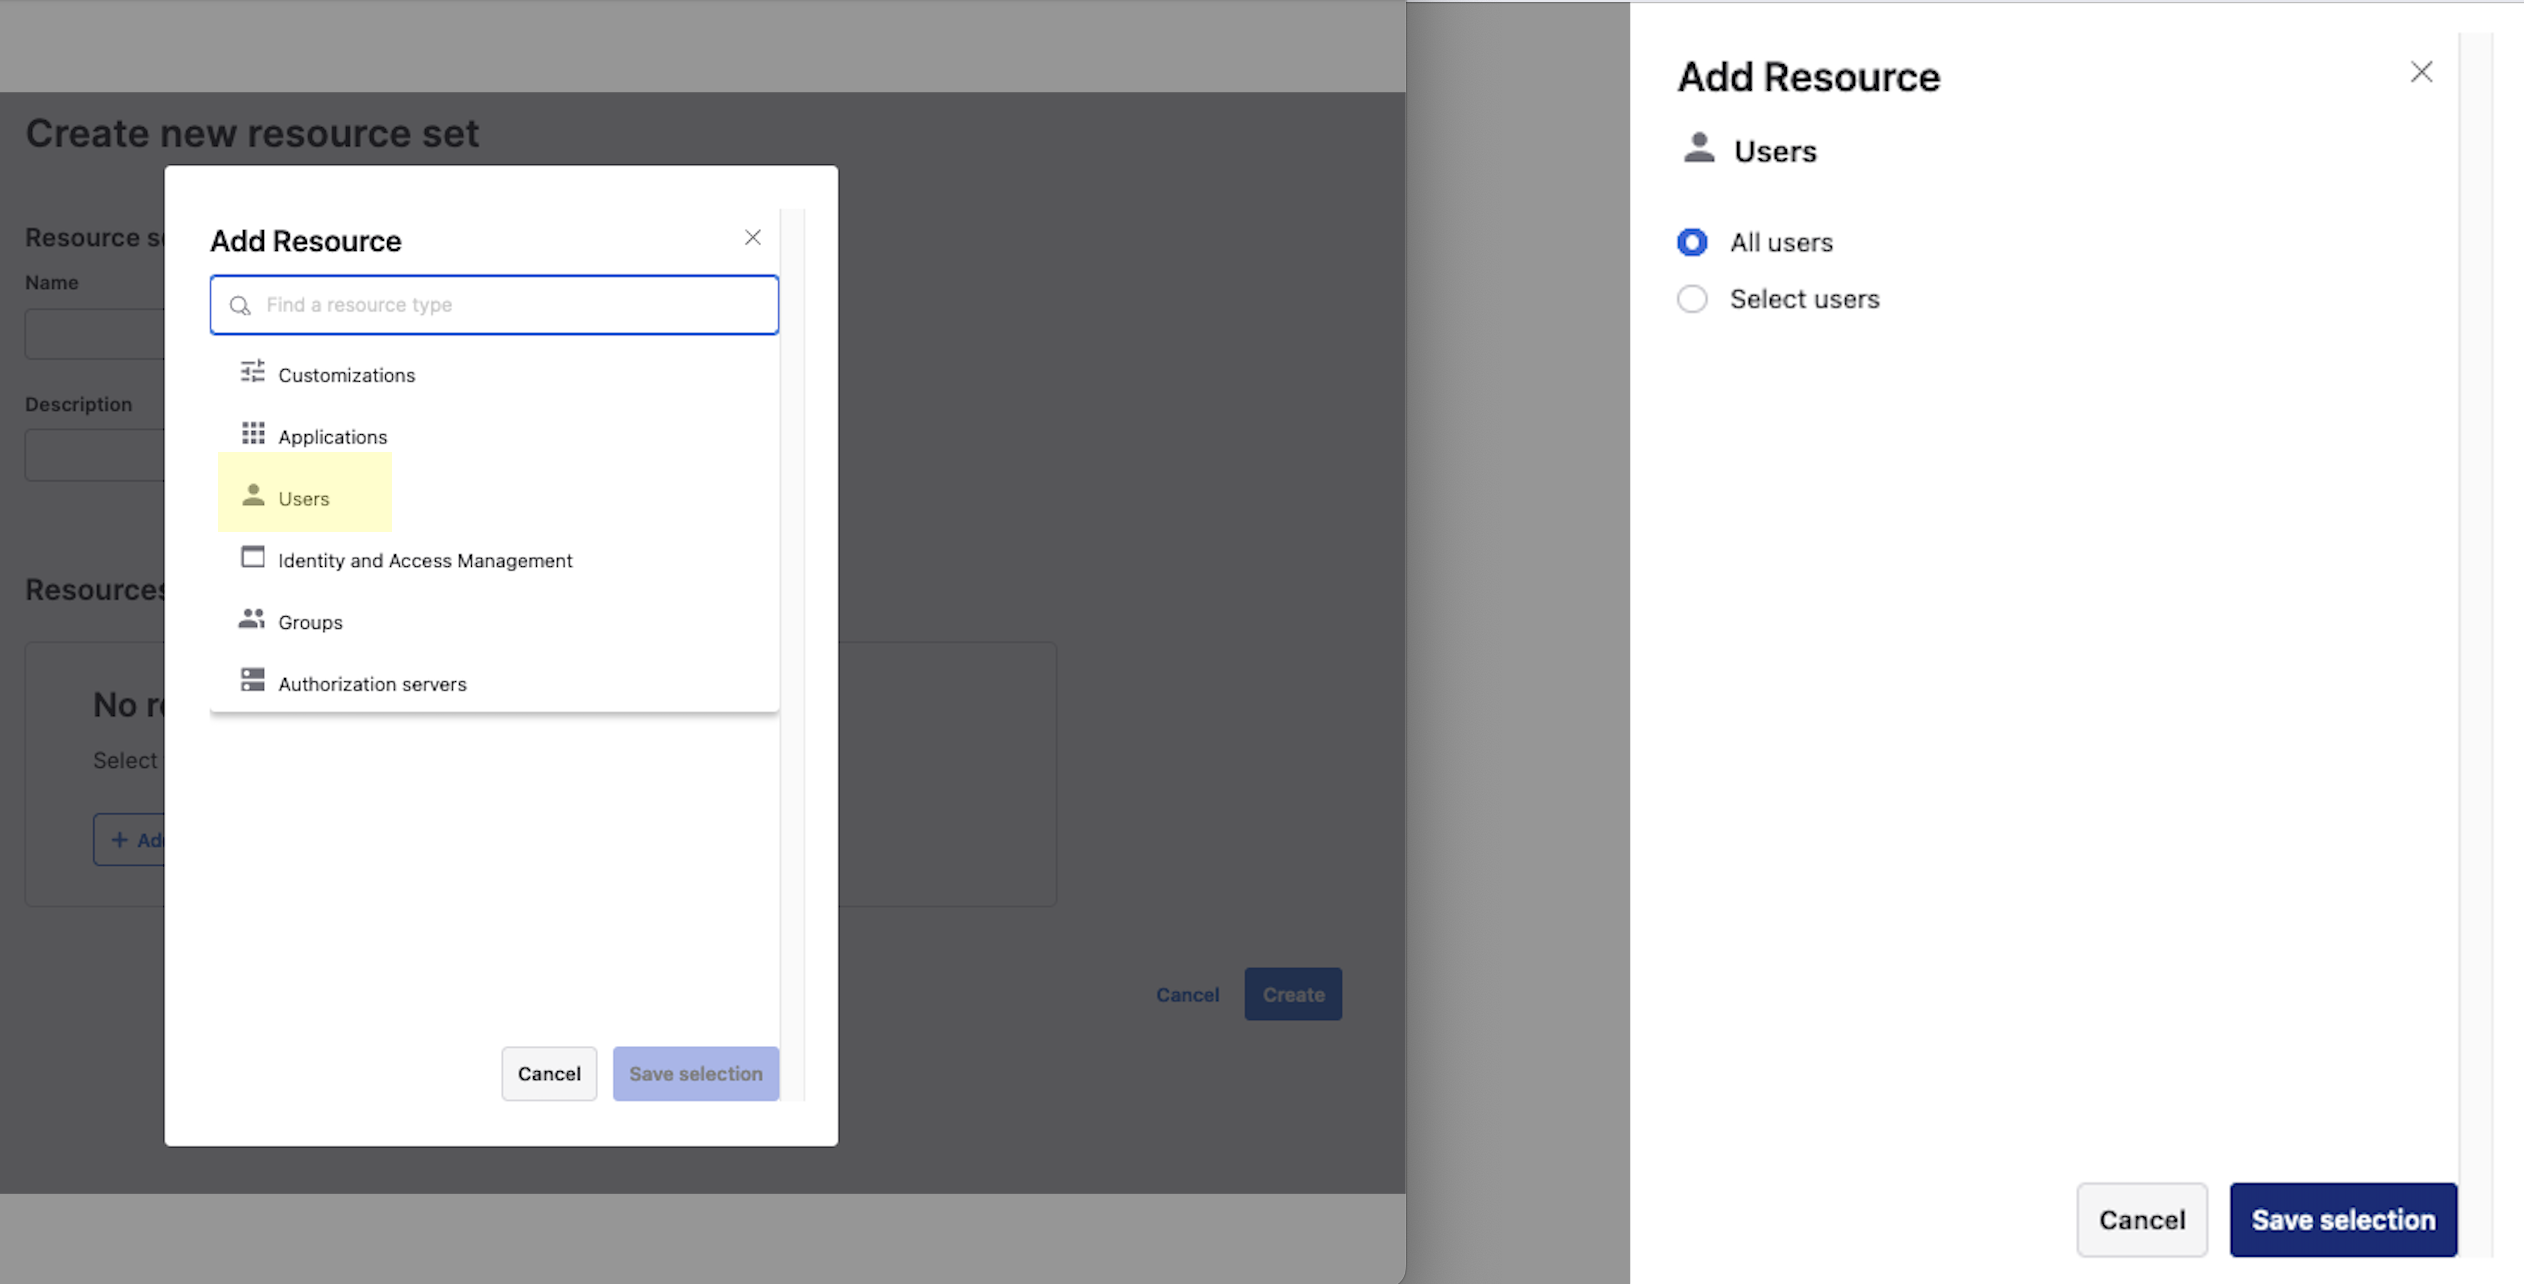Click Cancel in the Add Resource modal
This screenshot has height=1284, width=2524.
[549, 1073]
